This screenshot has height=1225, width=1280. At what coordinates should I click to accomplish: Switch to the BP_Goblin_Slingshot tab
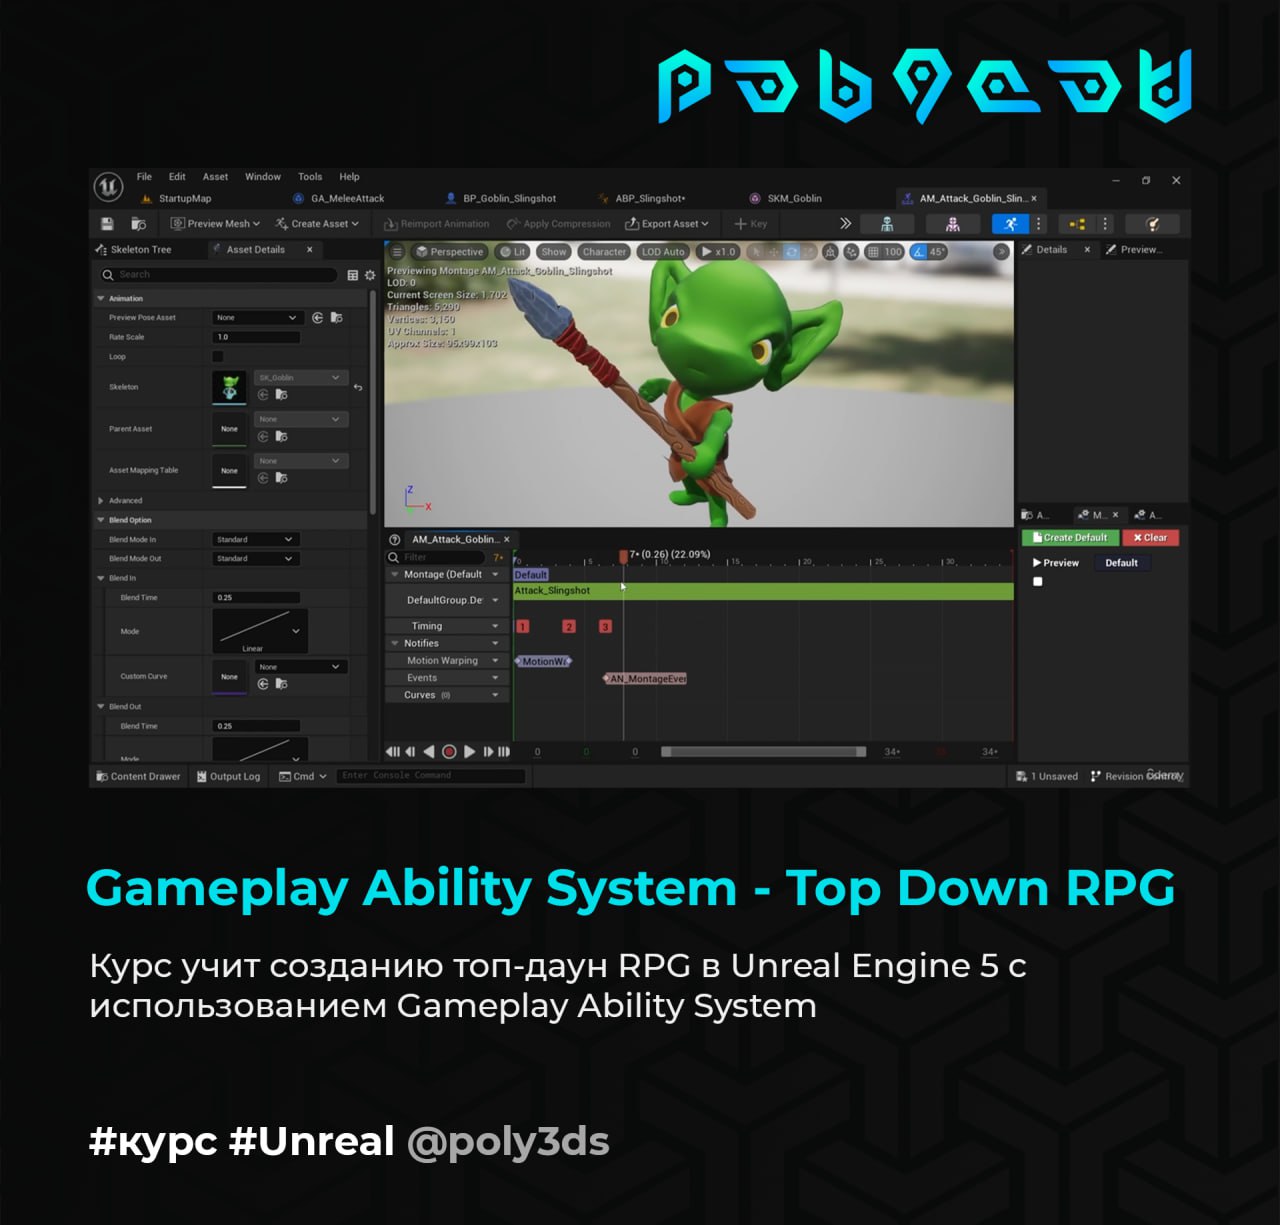click(x=501, y=199)
